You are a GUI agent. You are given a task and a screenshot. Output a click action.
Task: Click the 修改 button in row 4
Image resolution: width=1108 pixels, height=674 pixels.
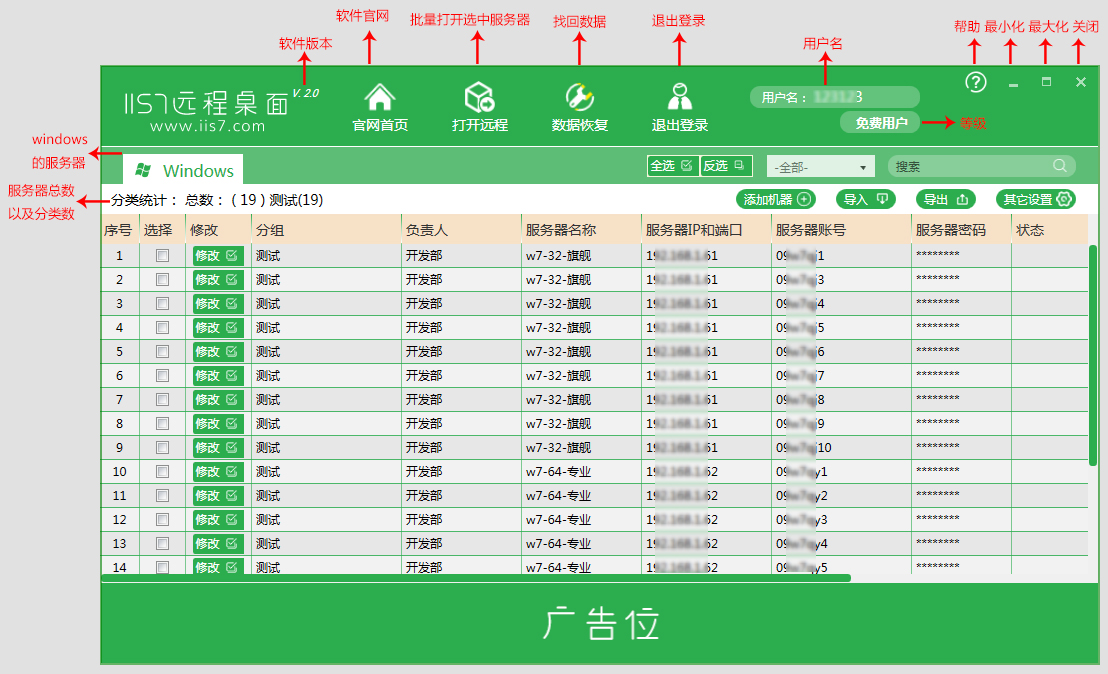(x=218, y=328)
